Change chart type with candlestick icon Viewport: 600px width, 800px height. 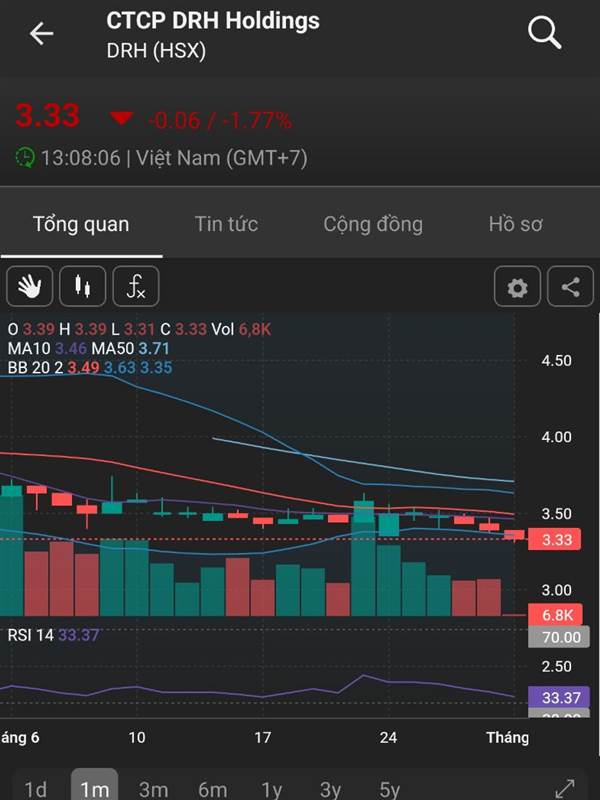tap(83, 286)
